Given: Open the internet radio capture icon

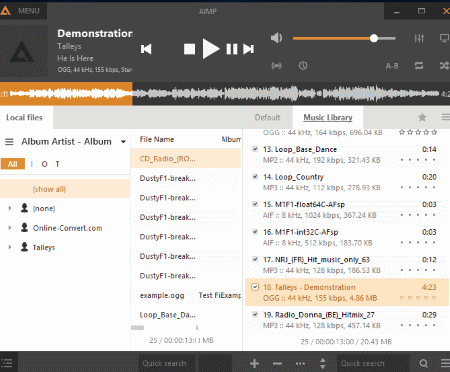Looking at the screenshot, I should 276,66.
